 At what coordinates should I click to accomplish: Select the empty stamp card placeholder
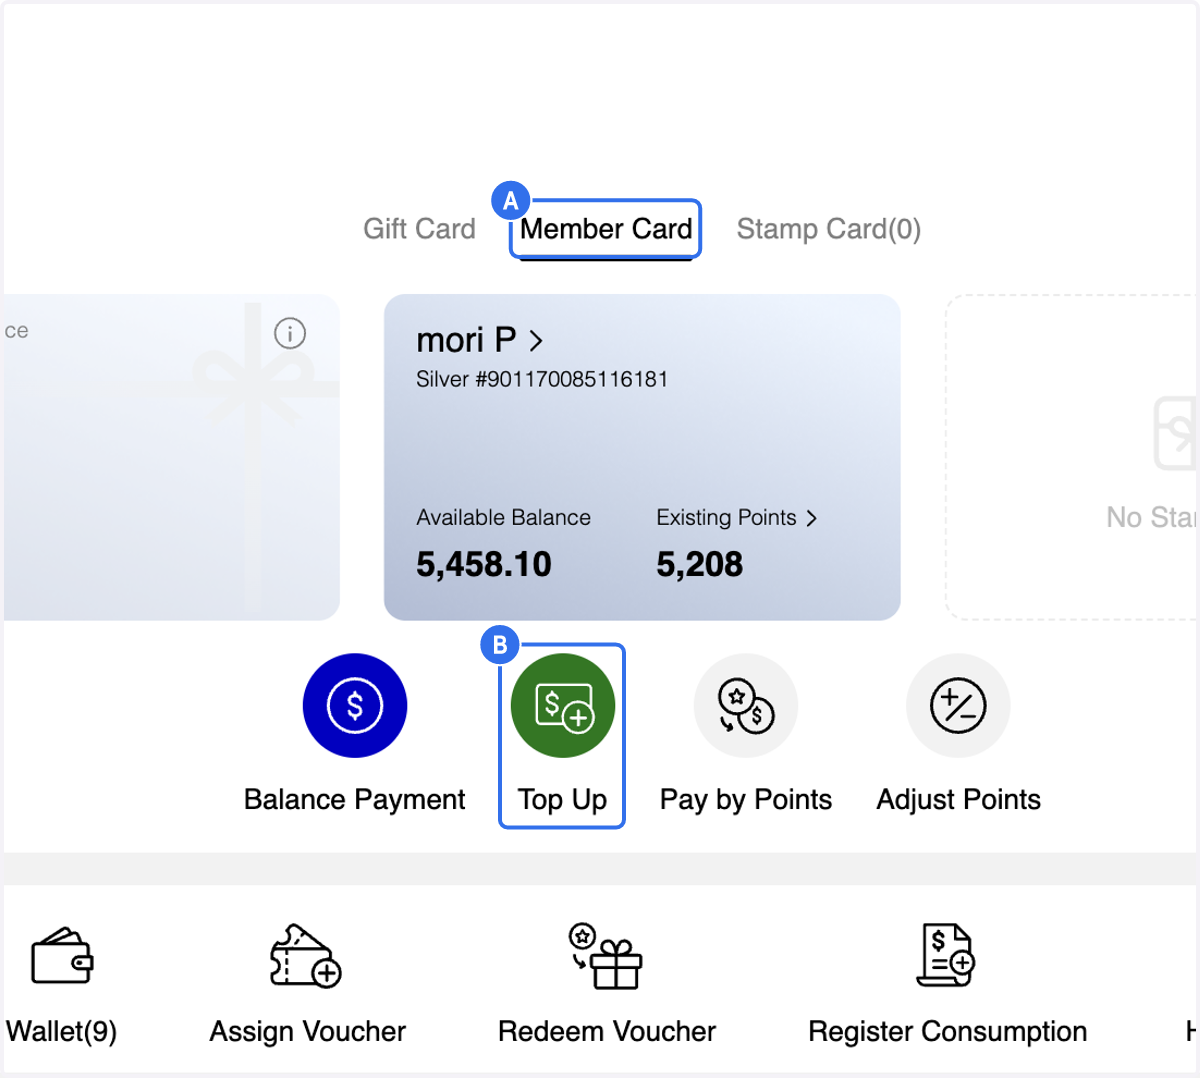pyautogui.click(x=1071, y=457)
